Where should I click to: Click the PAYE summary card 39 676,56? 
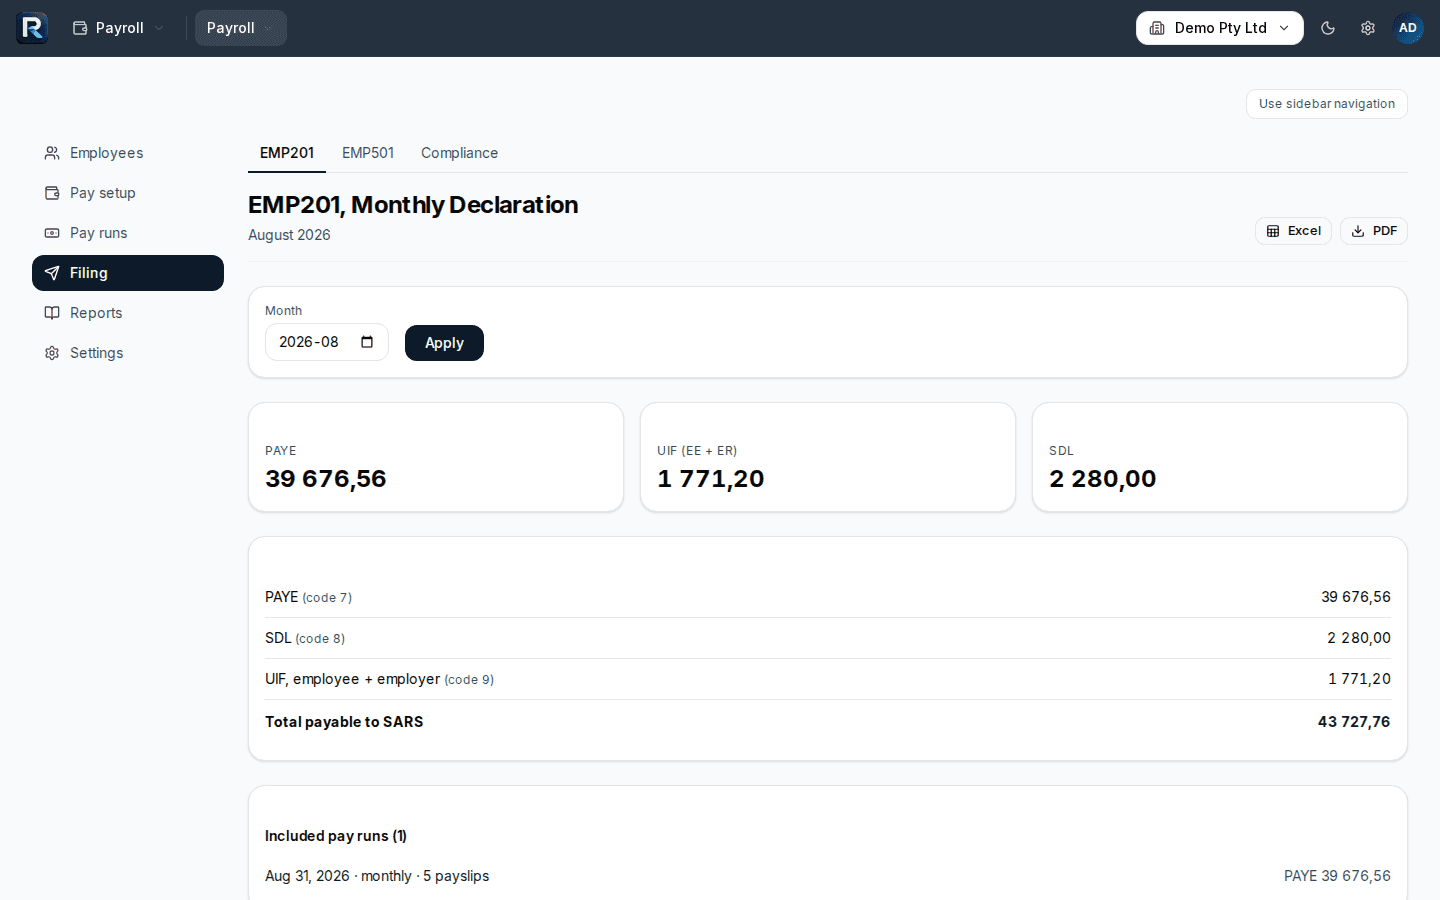point(436,457)
